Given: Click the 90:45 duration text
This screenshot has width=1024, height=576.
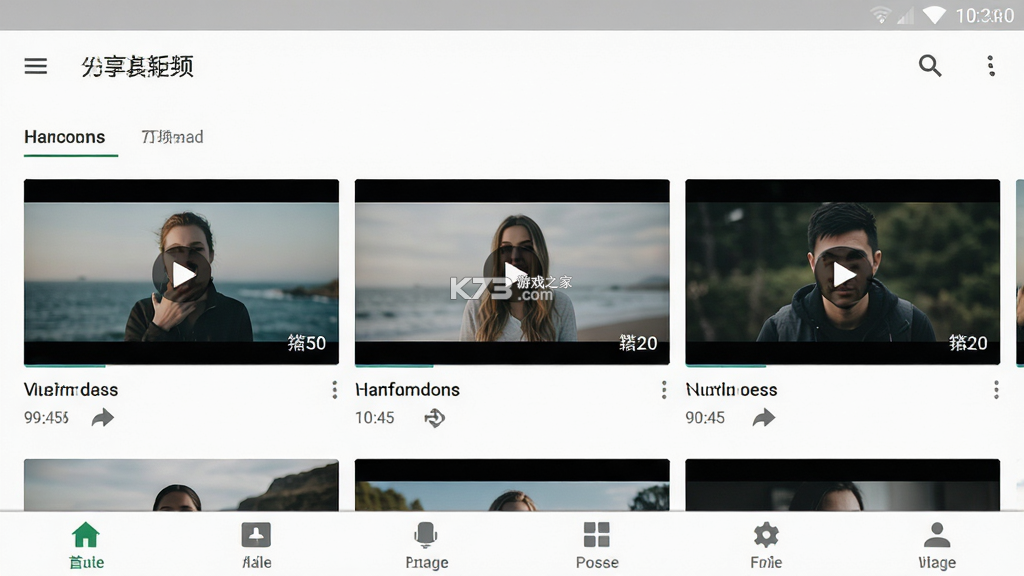Looking at the screenshot, I should pyautogui.click(x=705, y=417).
